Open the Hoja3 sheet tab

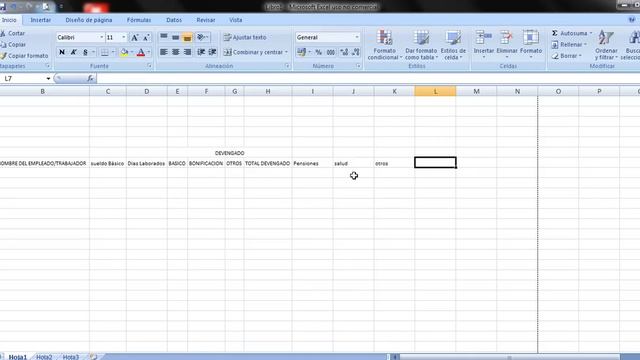(x=71, y=357)
